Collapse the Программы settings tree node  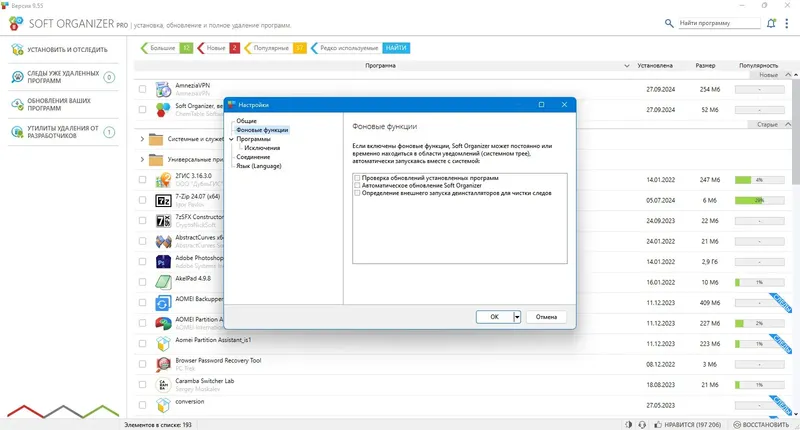click(x=232, y=139)
